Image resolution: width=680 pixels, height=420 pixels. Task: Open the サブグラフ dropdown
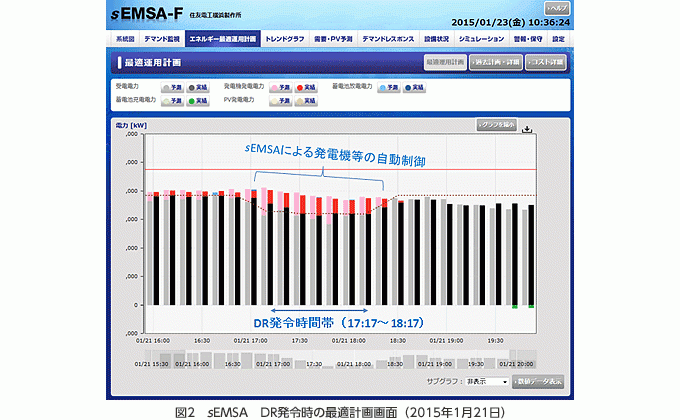[x=487, y=382]
